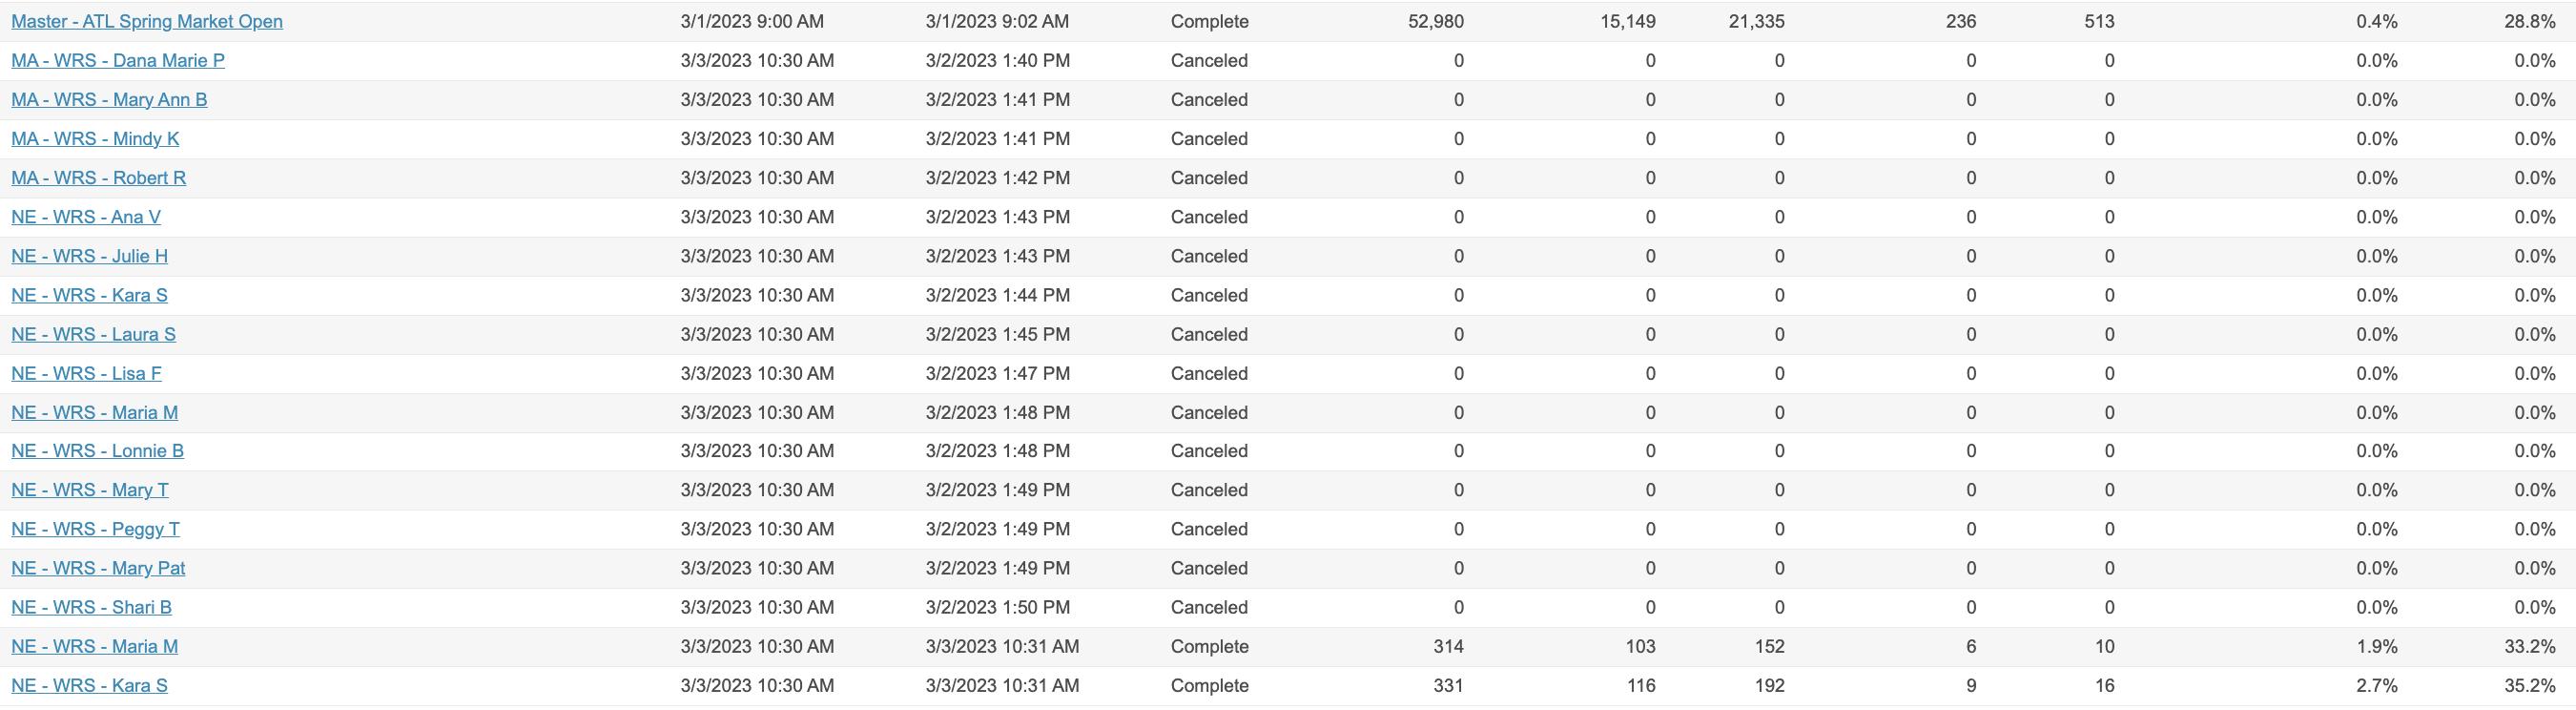Open MA - WRS - Dana Marie P link
The width and height of the screenshot is (2576, 710).
[118, 60]
